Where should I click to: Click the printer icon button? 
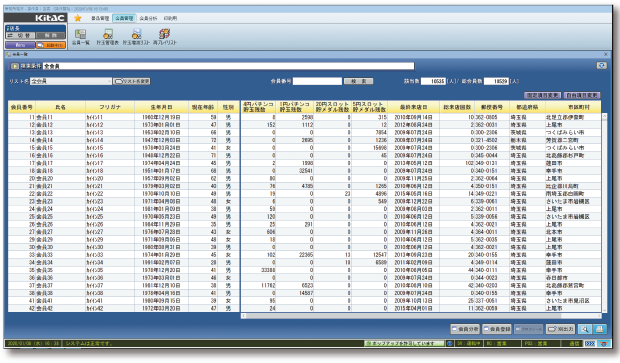click(x=600, y=329)
